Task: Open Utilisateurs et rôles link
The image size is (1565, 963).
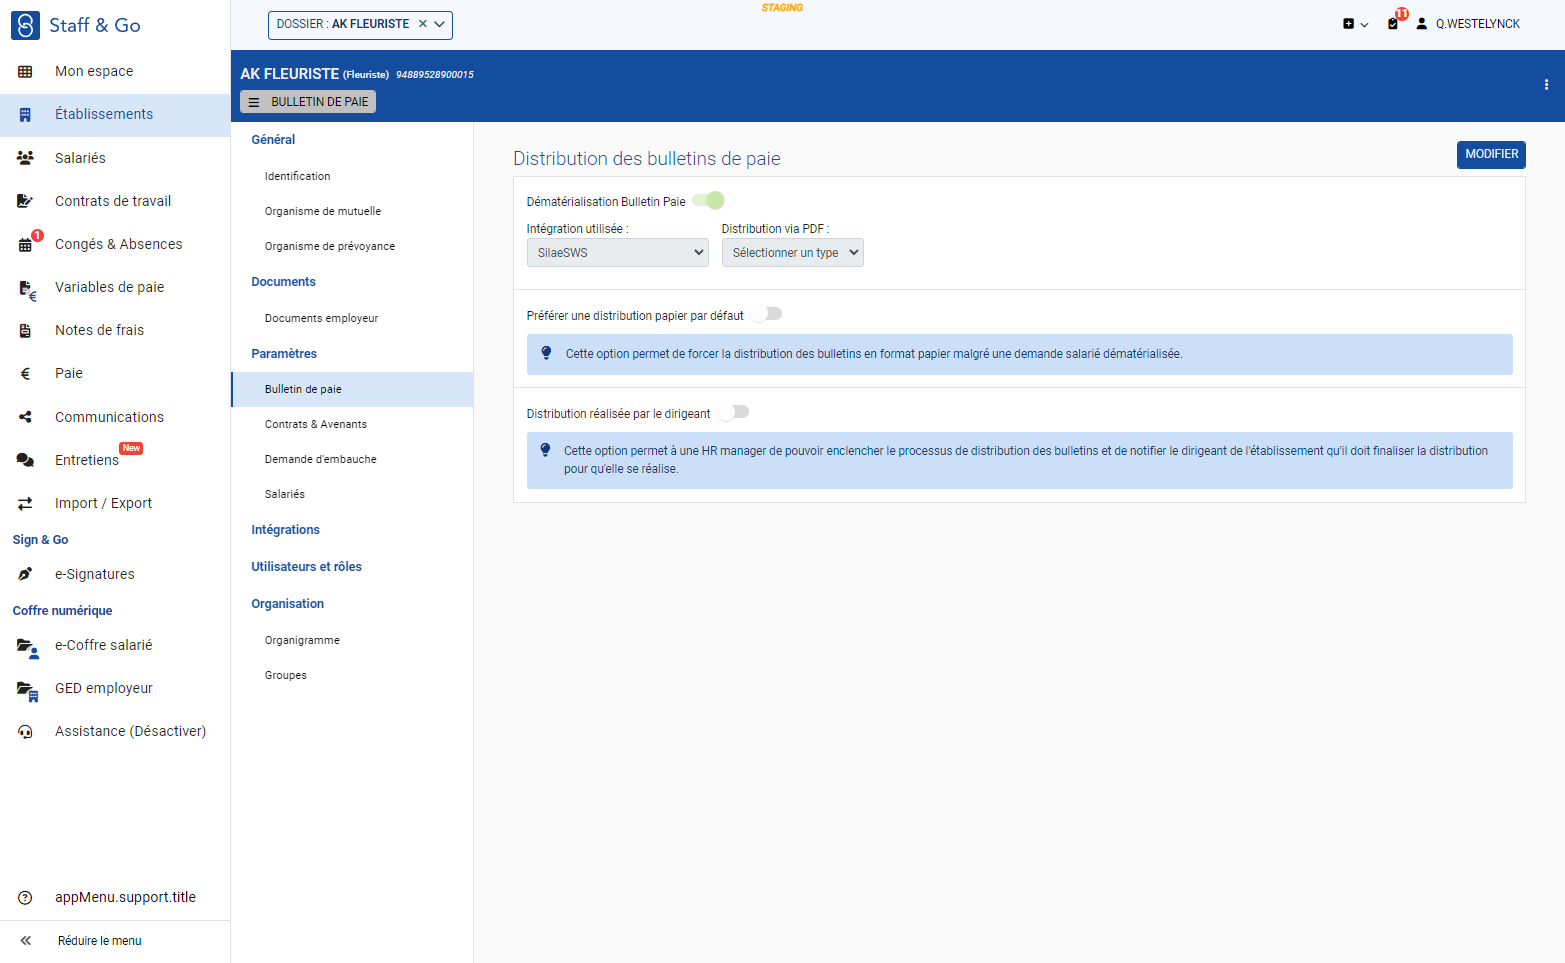Action: (x=307, y=567)
